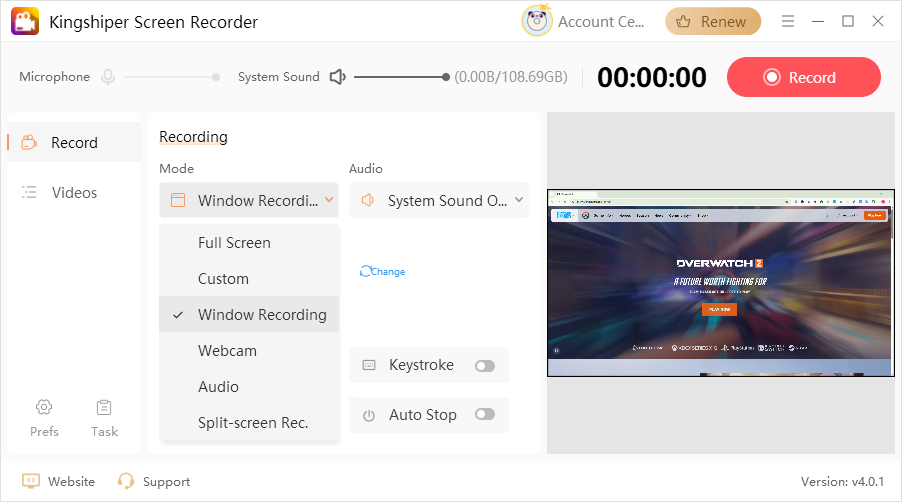The height and width of the screenshot is (502, 902).
Task: Open Prefs gear icon
Action: point(44,407)
